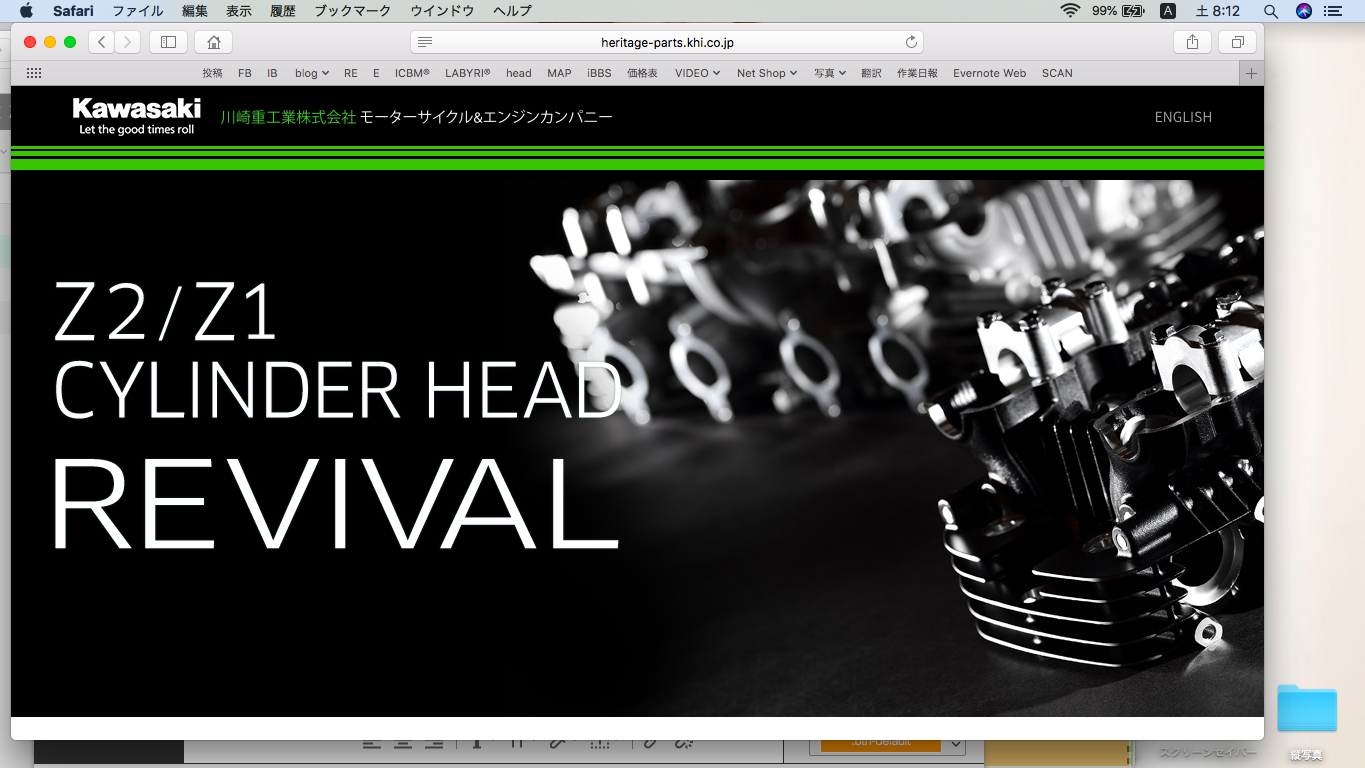Show Reader view icon in address bar

point(425,42)
